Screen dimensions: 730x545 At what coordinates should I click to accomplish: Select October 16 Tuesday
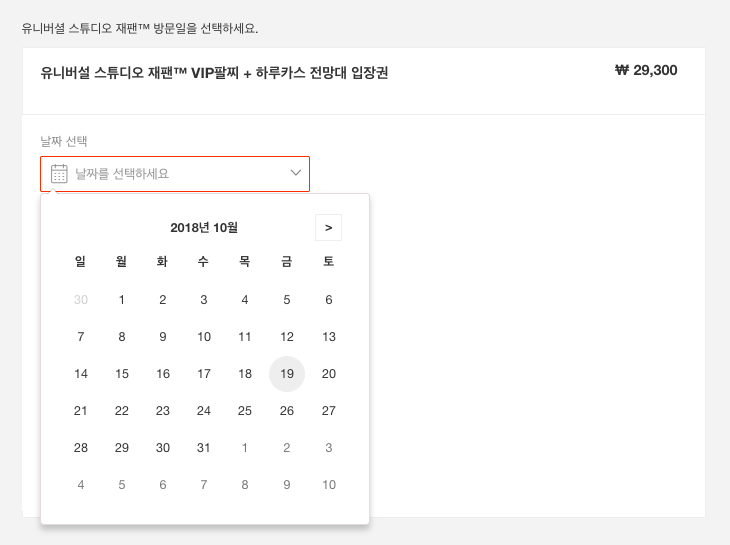click(162, 374)
